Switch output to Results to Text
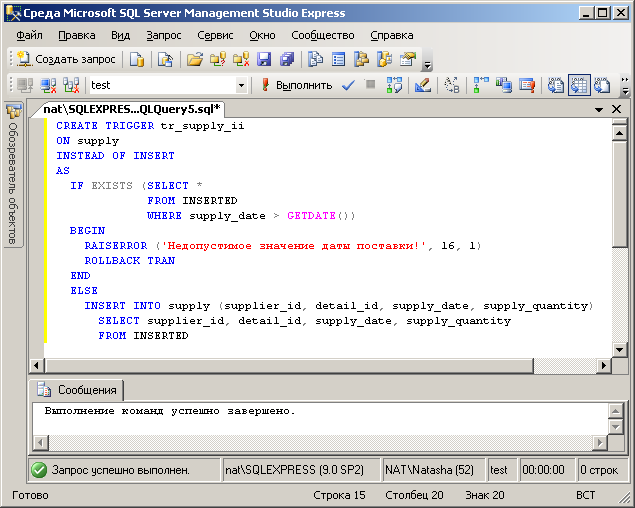 556,85
